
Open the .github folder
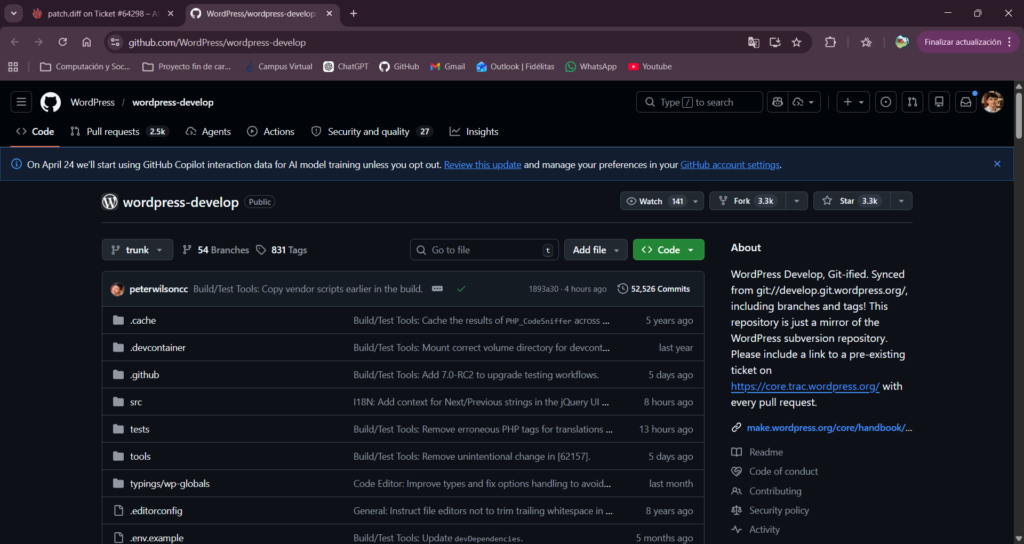click(144, 375)
